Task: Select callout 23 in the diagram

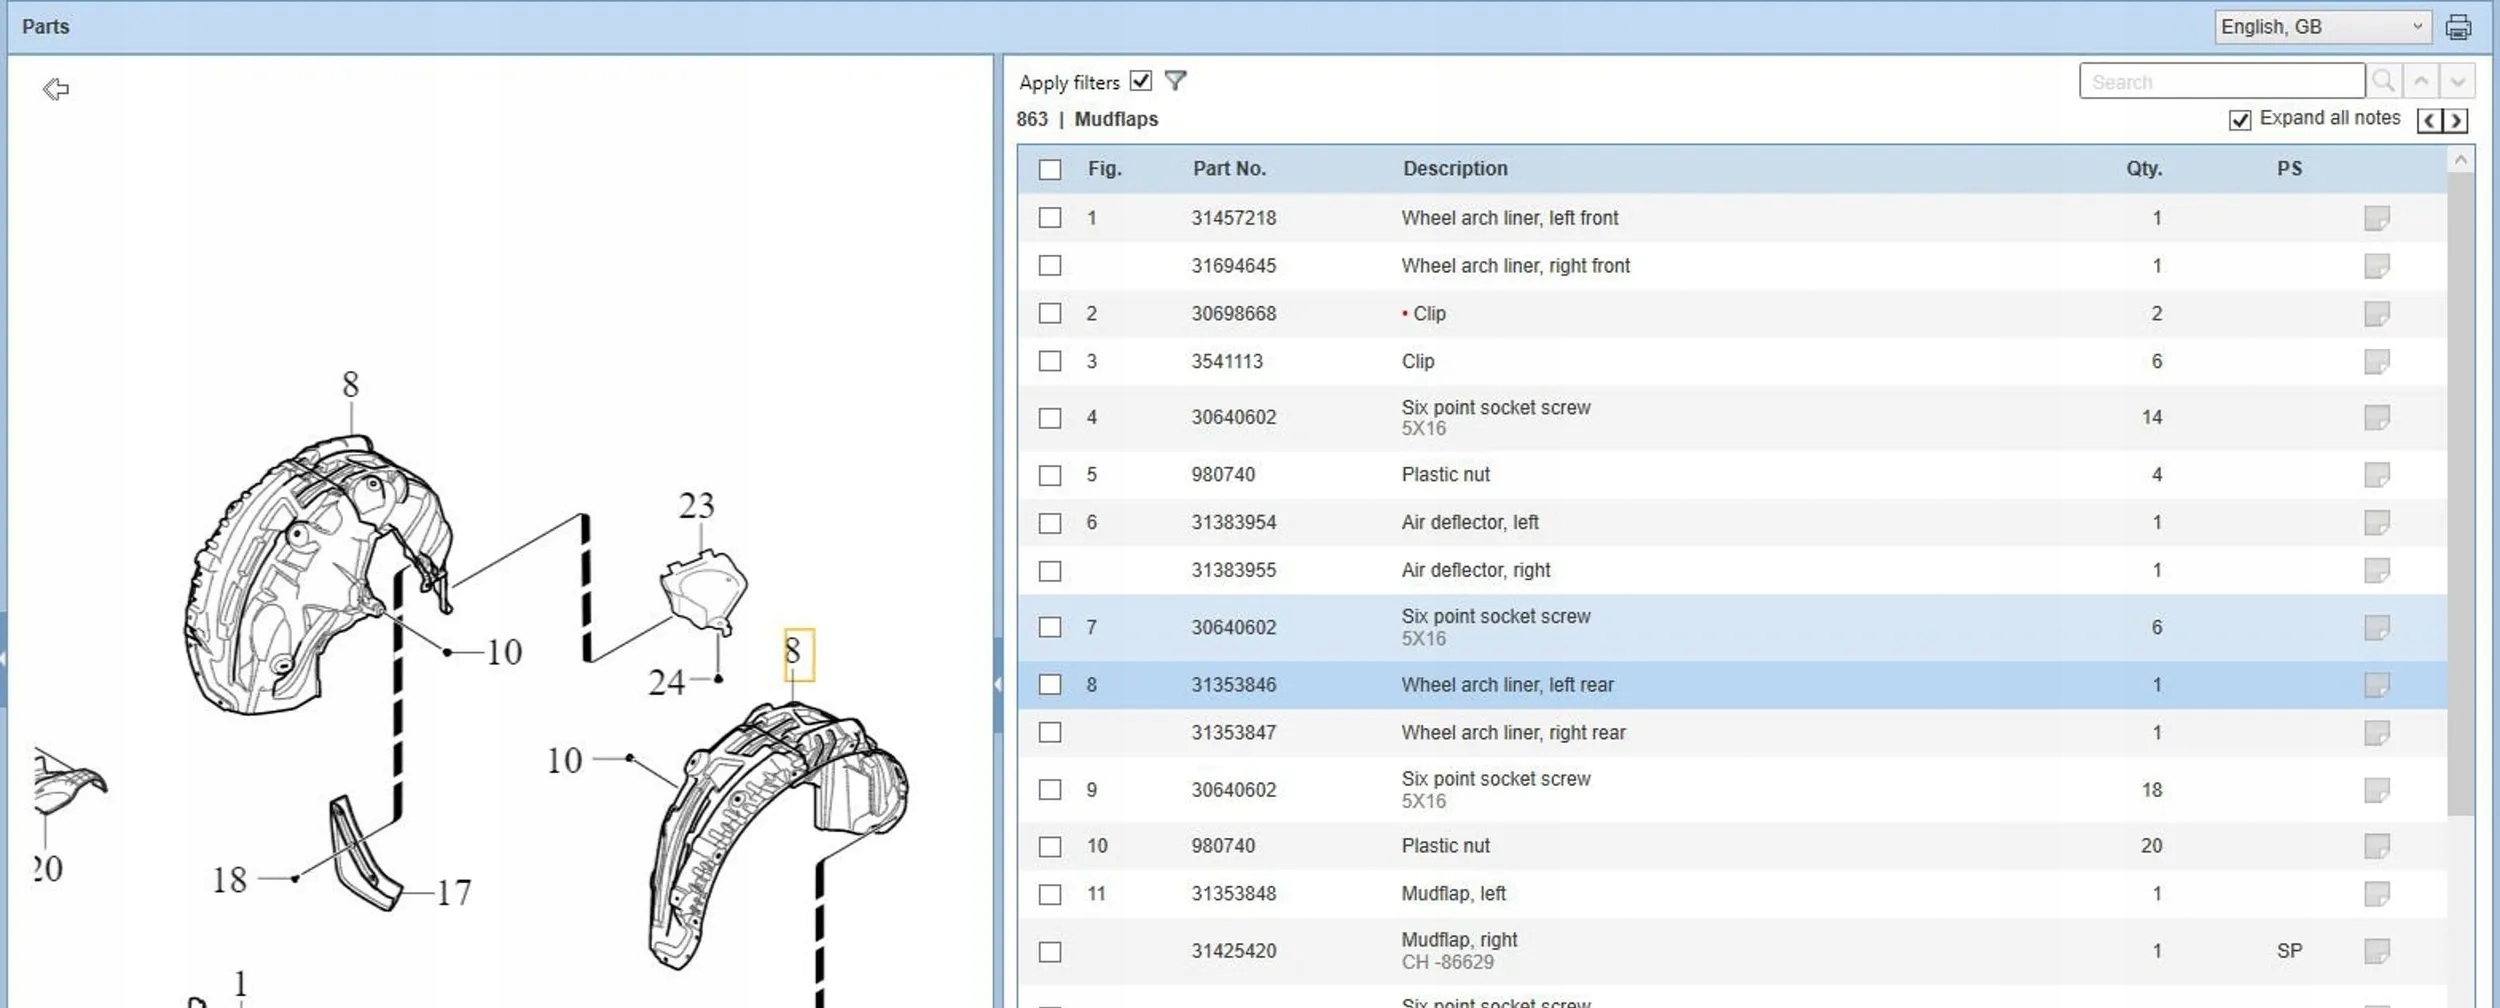Action: (696, 506)
